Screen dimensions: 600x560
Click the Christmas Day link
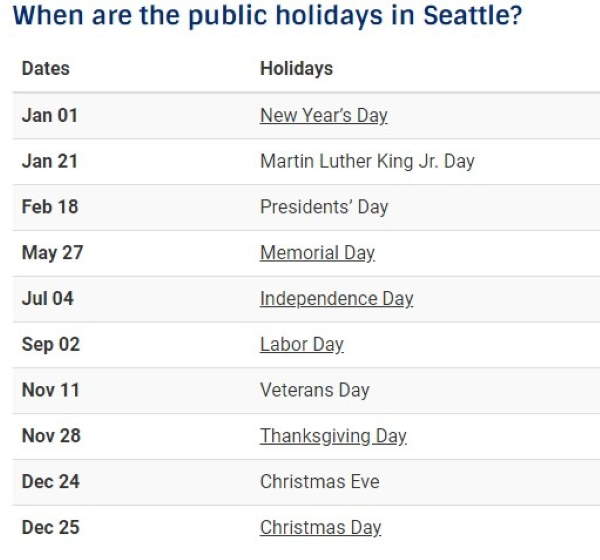click(320, 528)
